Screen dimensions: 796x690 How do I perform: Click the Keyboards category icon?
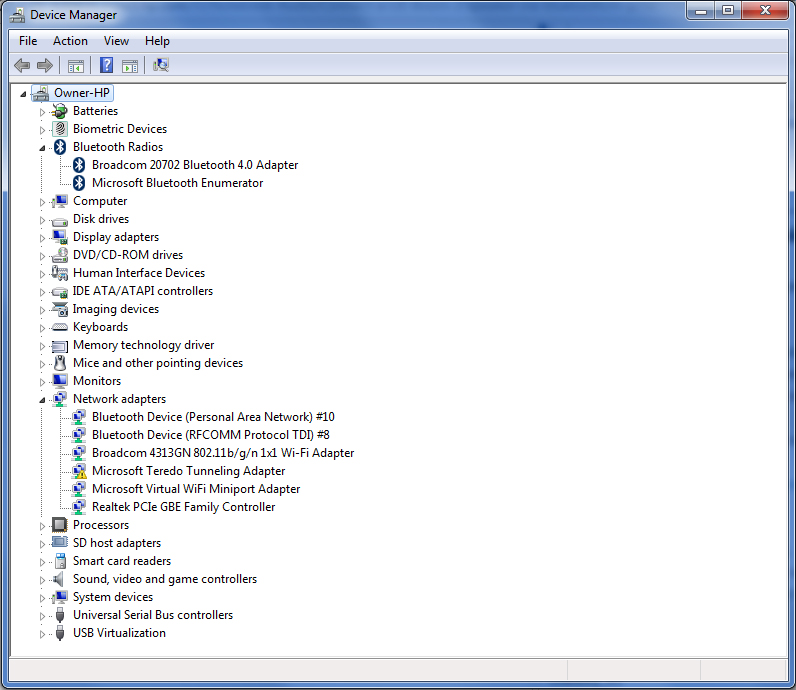60,327
